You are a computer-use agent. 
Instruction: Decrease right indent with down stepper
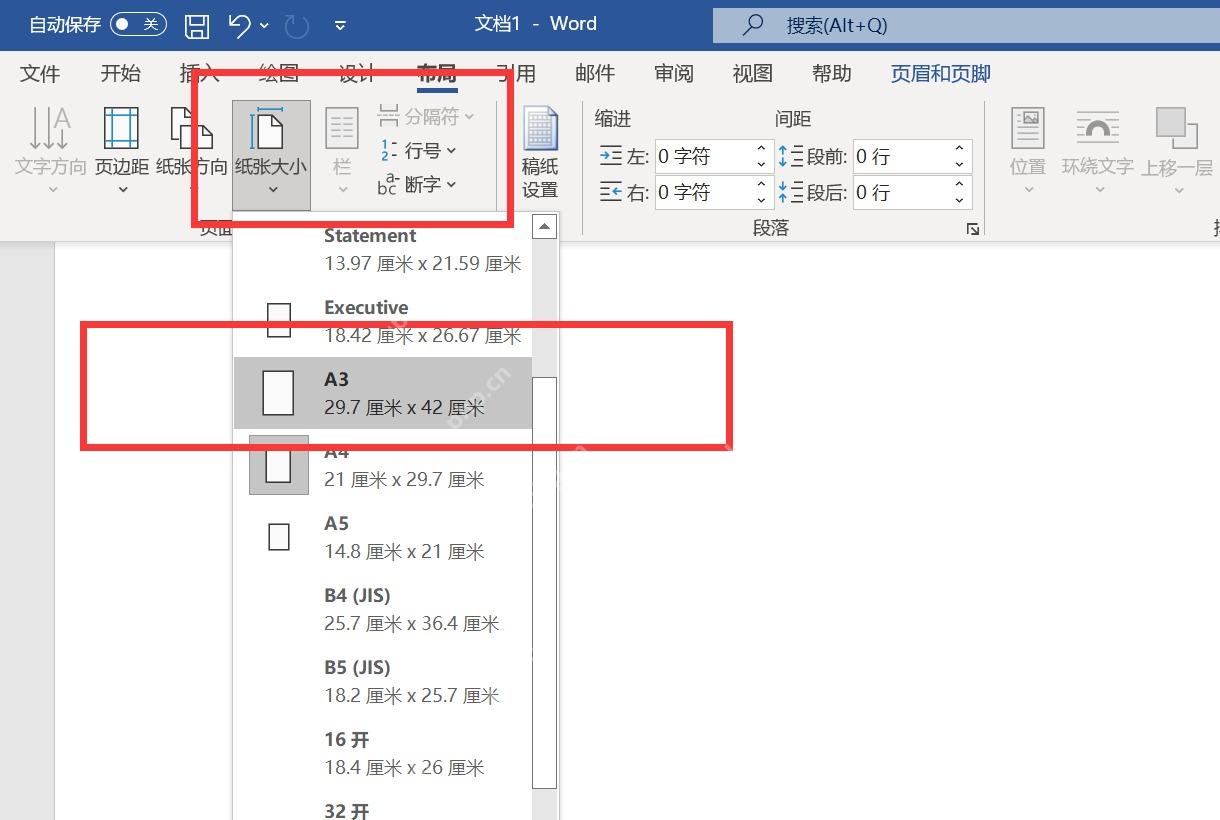coord(761,200)
